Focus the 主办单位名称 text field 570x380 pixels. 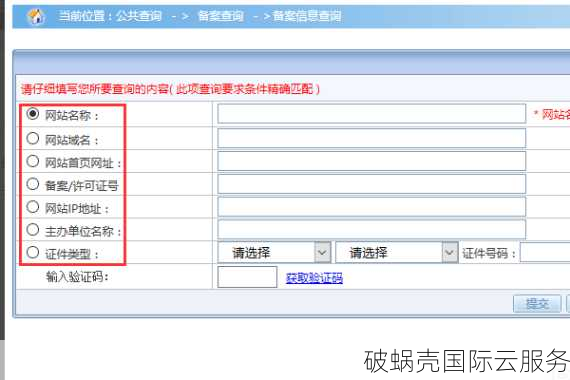(x=372, y=229)
